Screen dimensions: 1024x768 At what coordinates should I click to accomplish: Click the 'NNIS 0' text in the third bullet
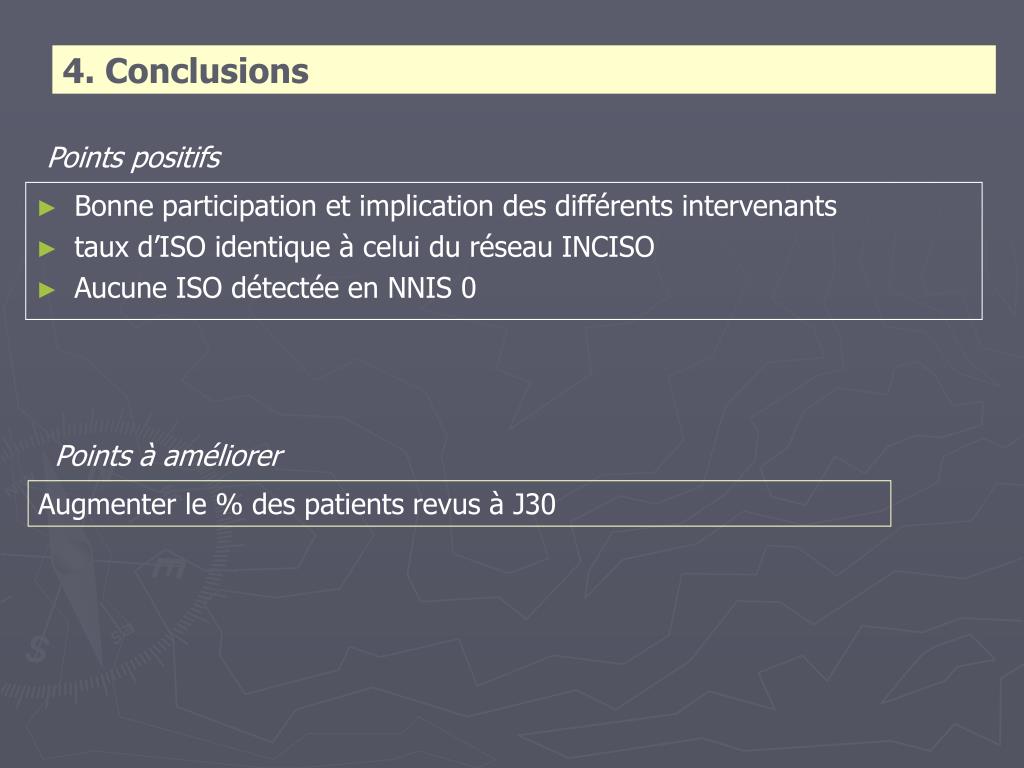(x=432, y=288)
